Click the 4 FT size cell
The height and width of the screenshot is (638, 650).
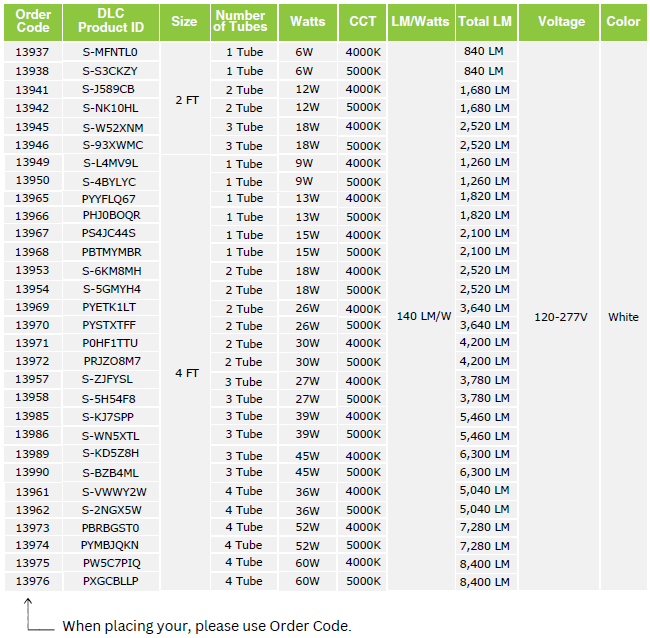187,373
